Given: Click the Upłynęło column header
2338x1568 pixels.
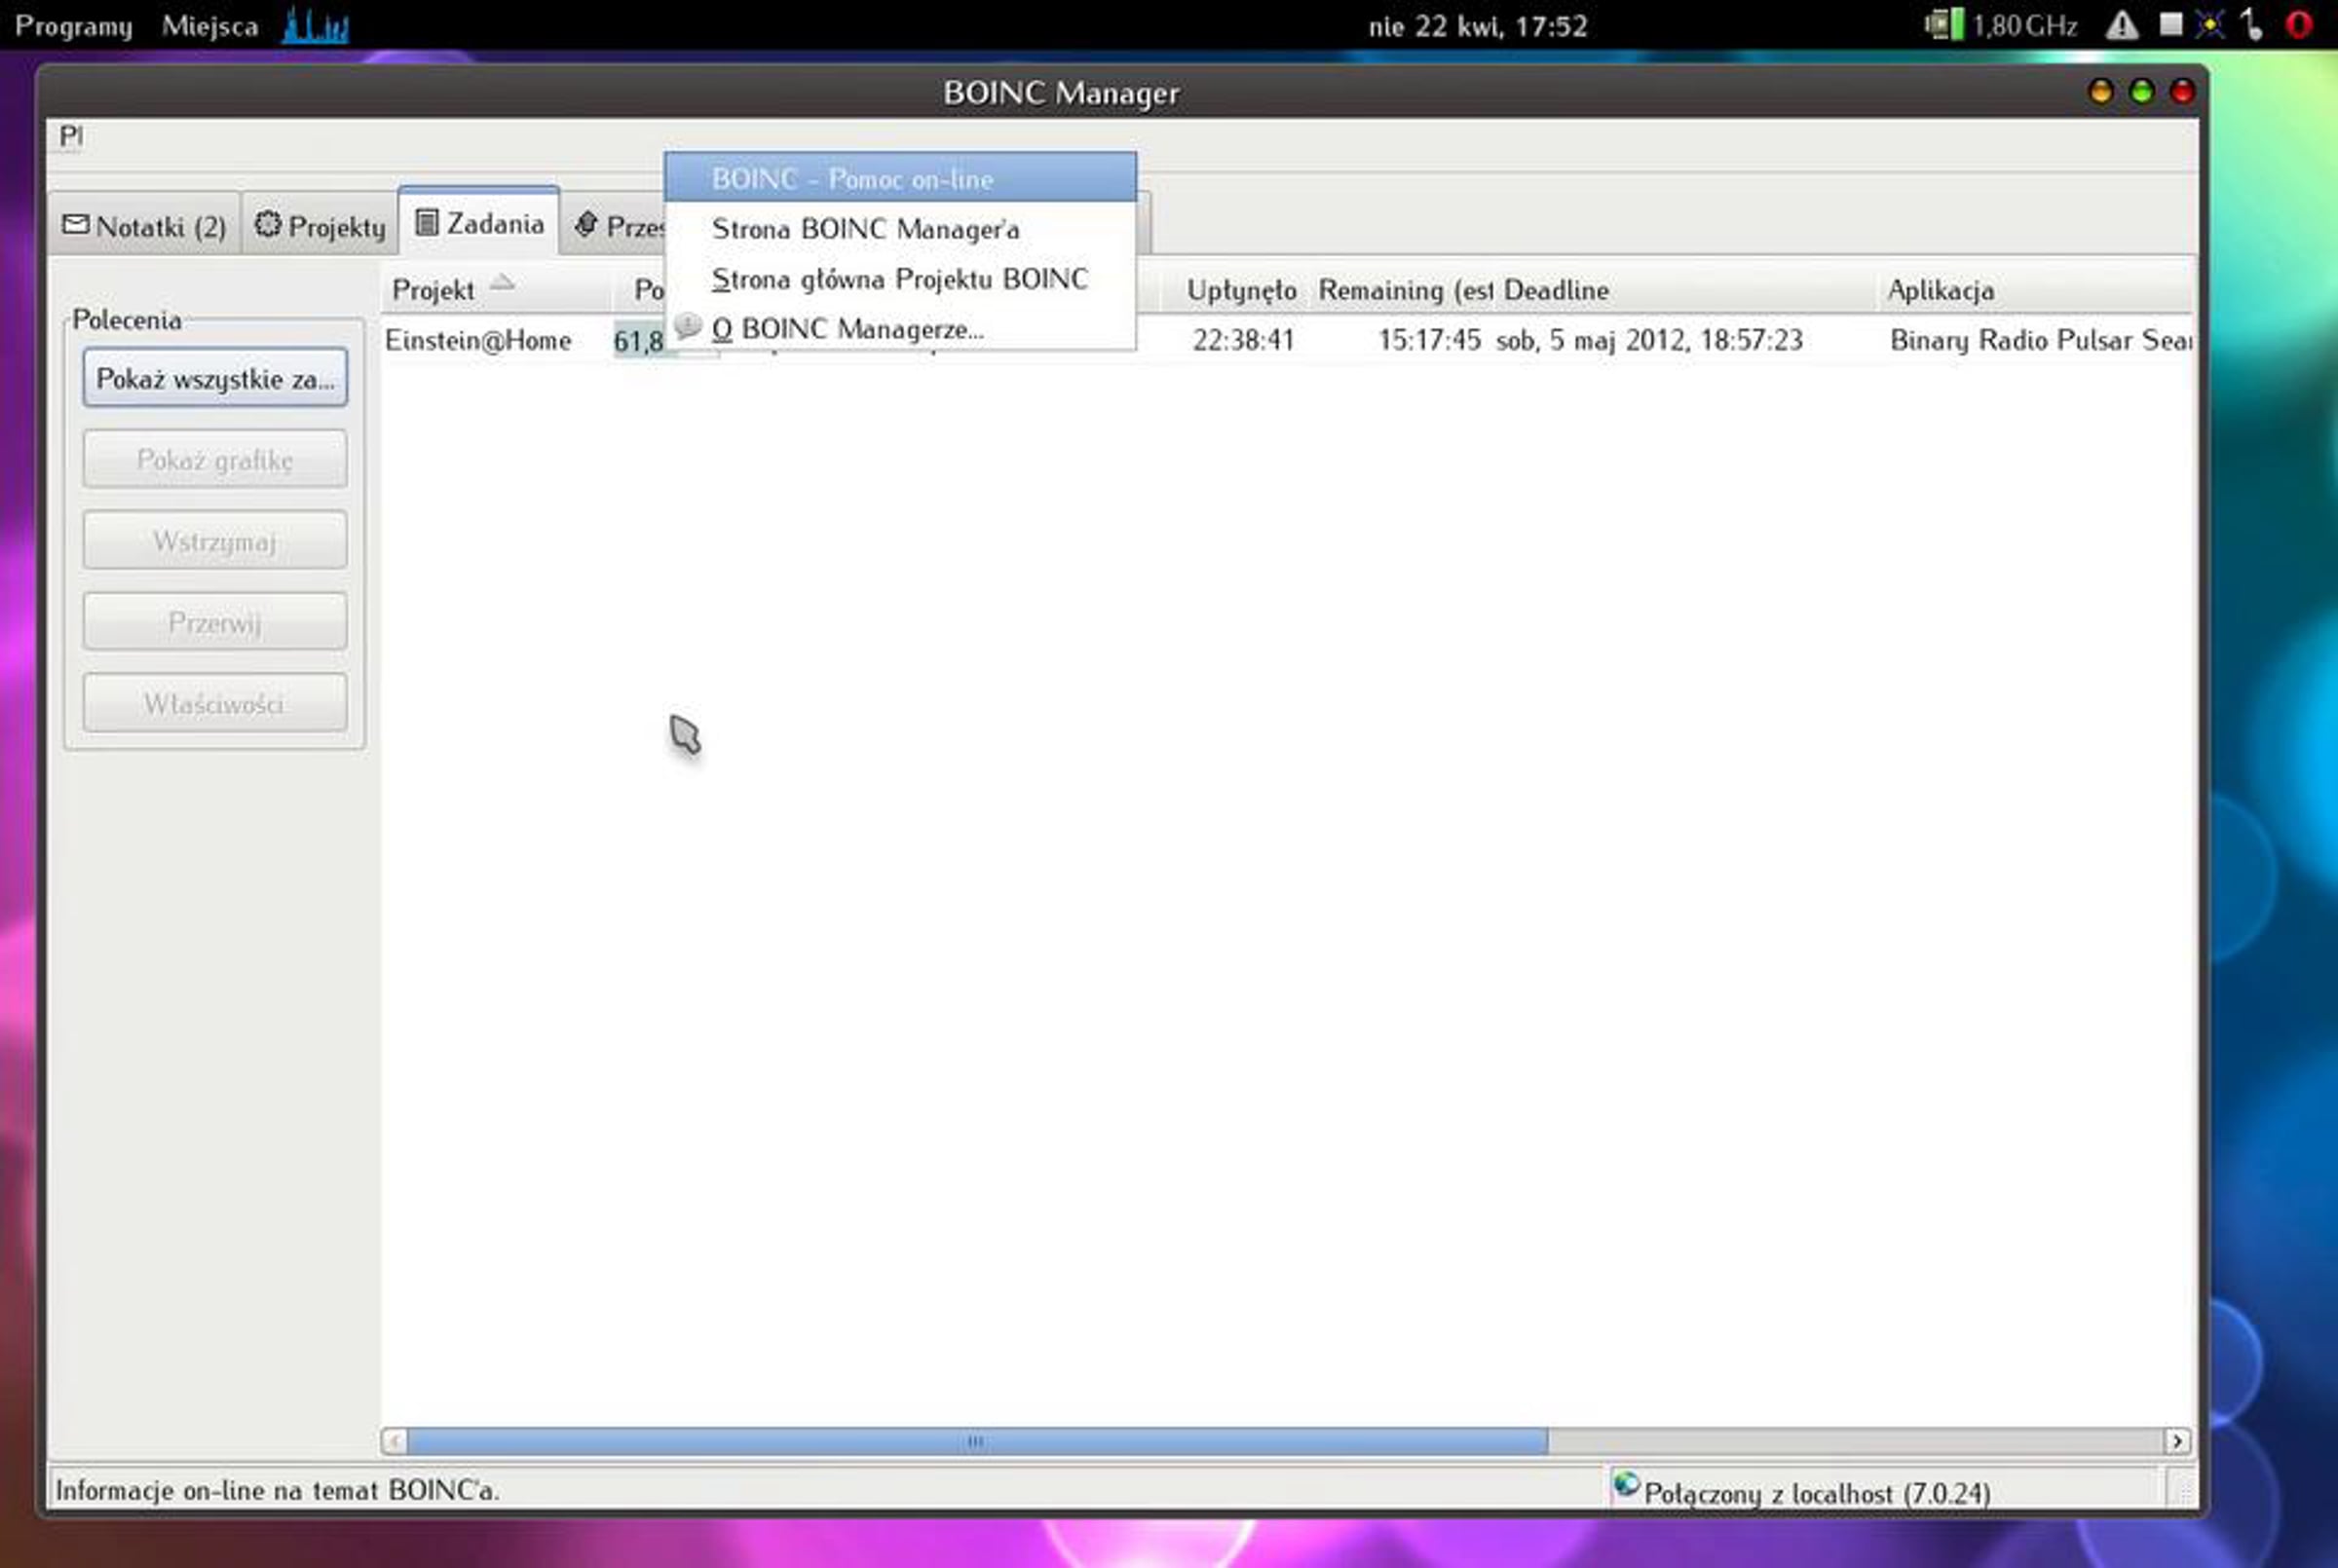Looking at the screenshot, I should click(1239, 290).
